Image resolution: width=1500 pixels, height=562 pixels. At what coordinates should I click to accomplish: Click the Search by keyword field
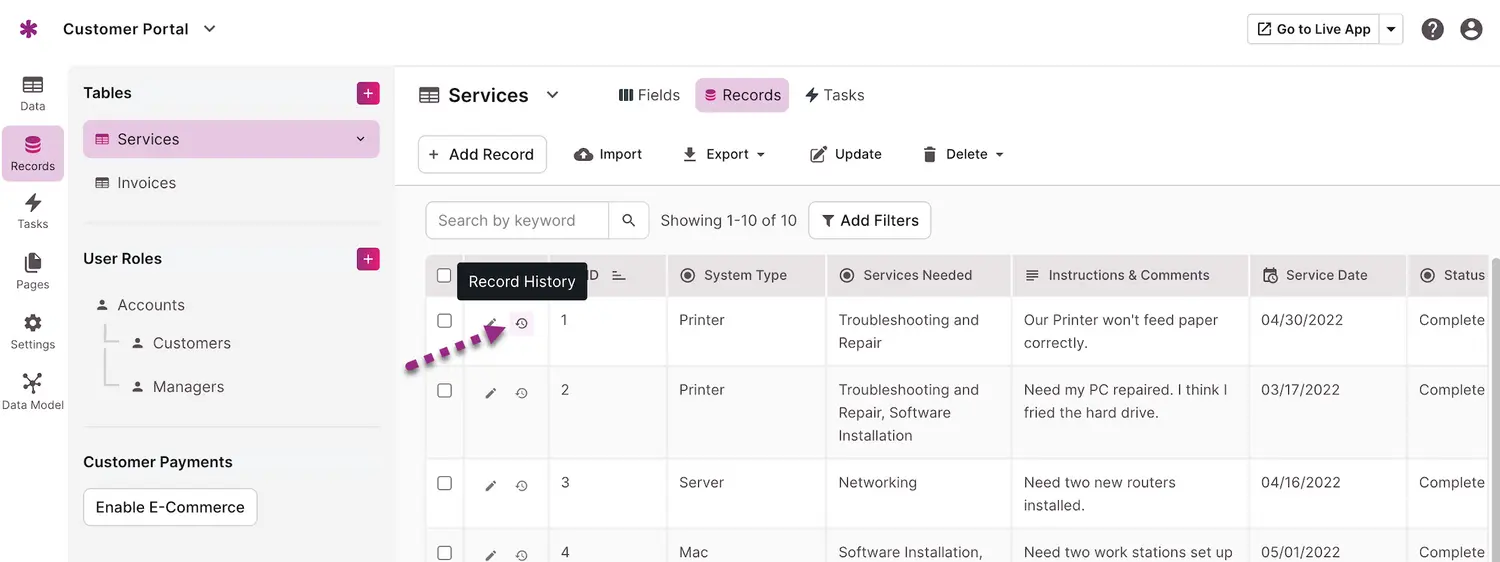pyautogui.click(x=516, y=221)
